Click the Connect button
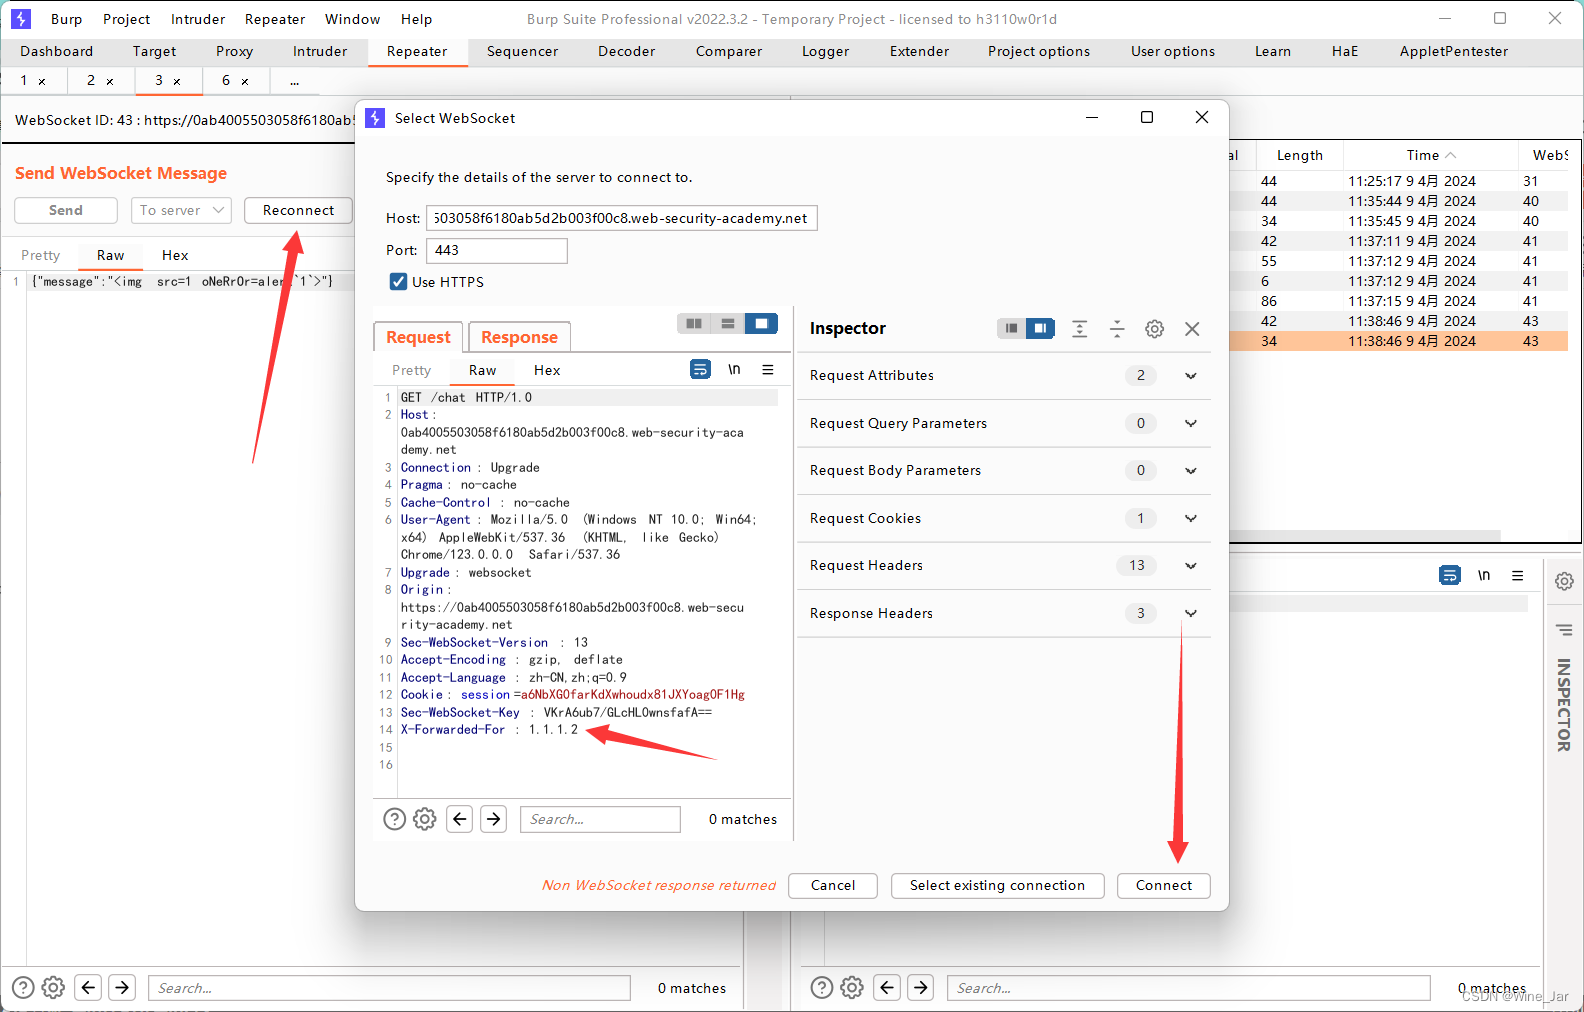1584x1012 pixels. [x=1164, y=885]
